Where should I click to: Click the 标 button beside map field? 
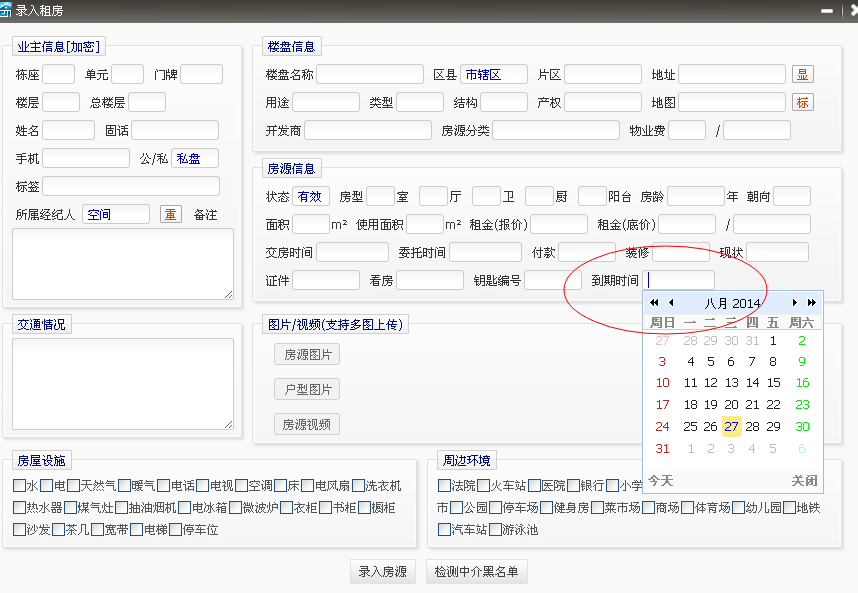tap(802, 103)
